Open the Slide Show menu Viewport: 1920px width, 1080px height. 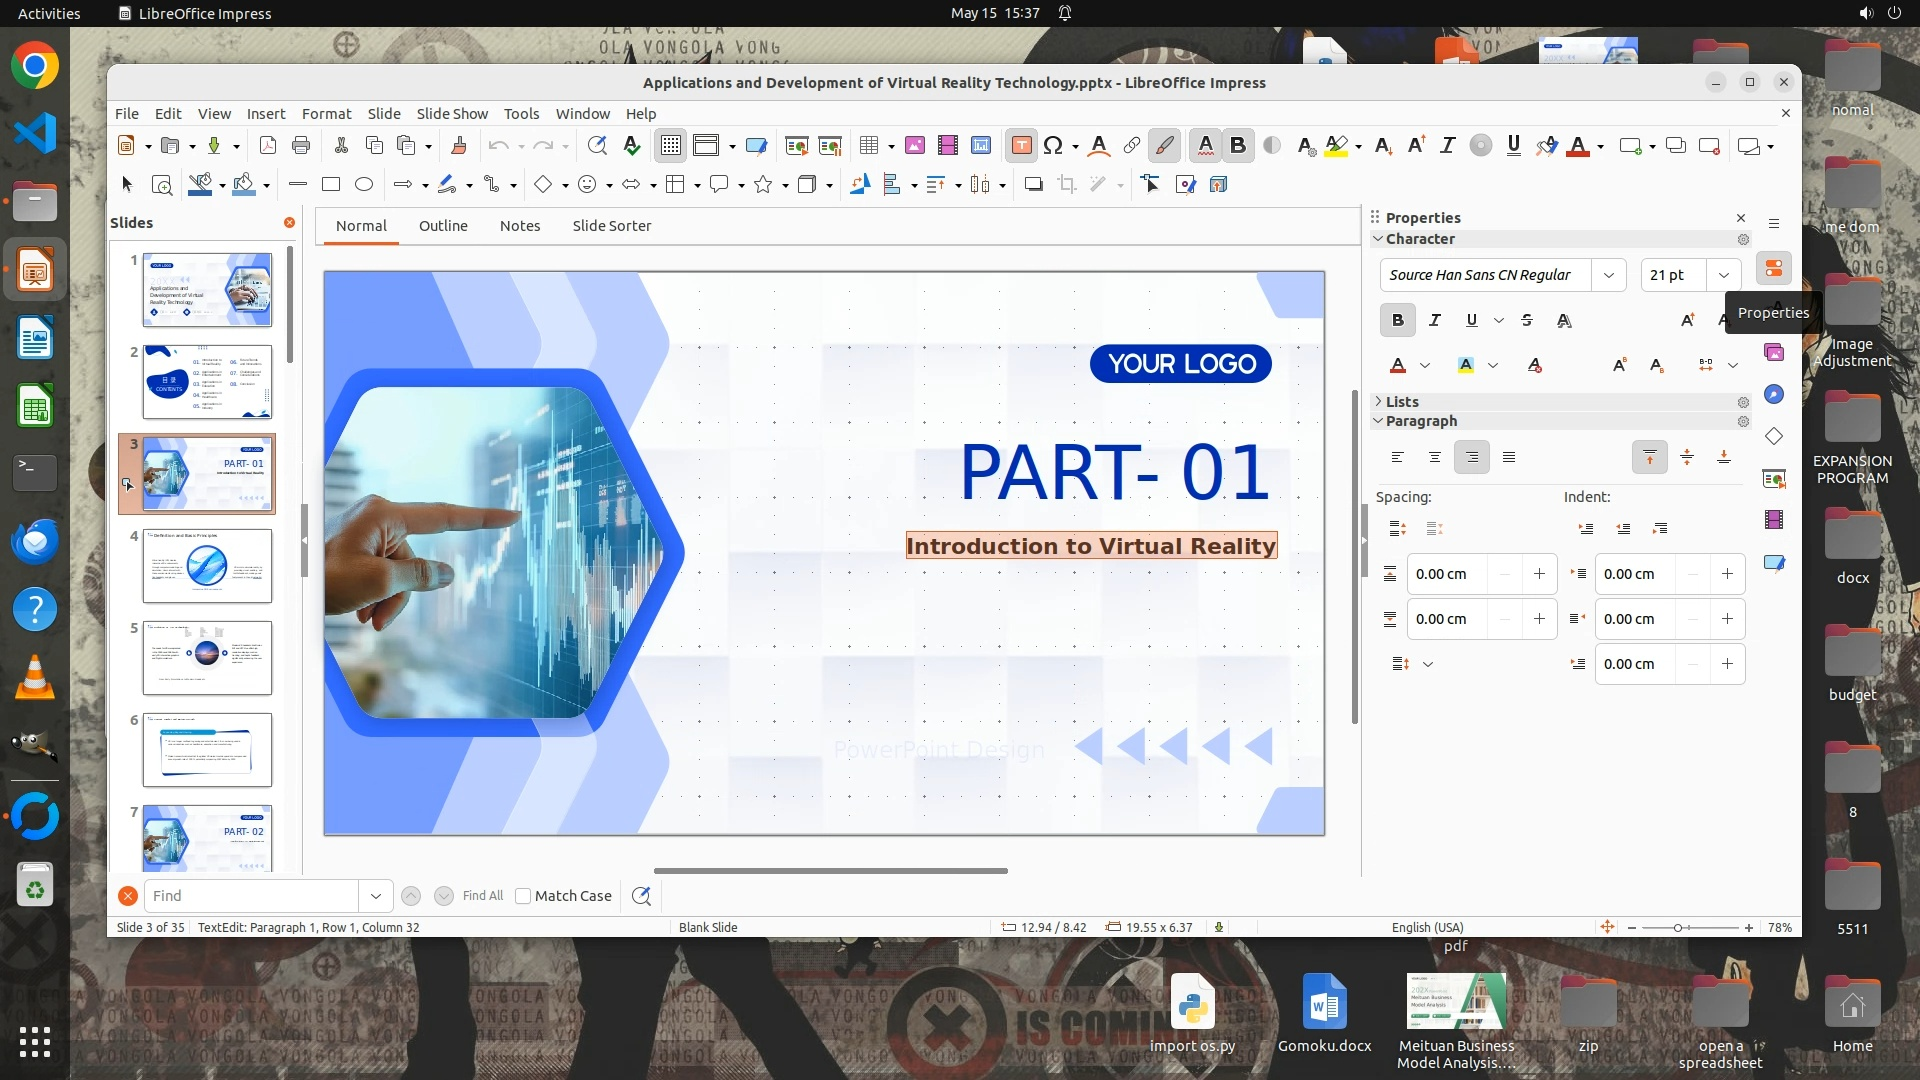(452, 114)
